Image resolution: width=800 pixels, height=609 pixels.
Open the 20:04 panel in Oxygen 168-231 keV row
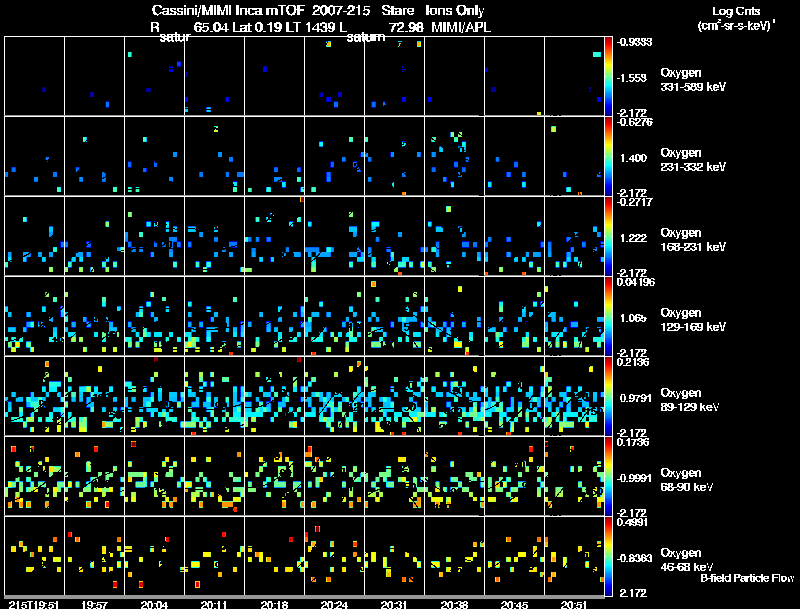point(154,236)
